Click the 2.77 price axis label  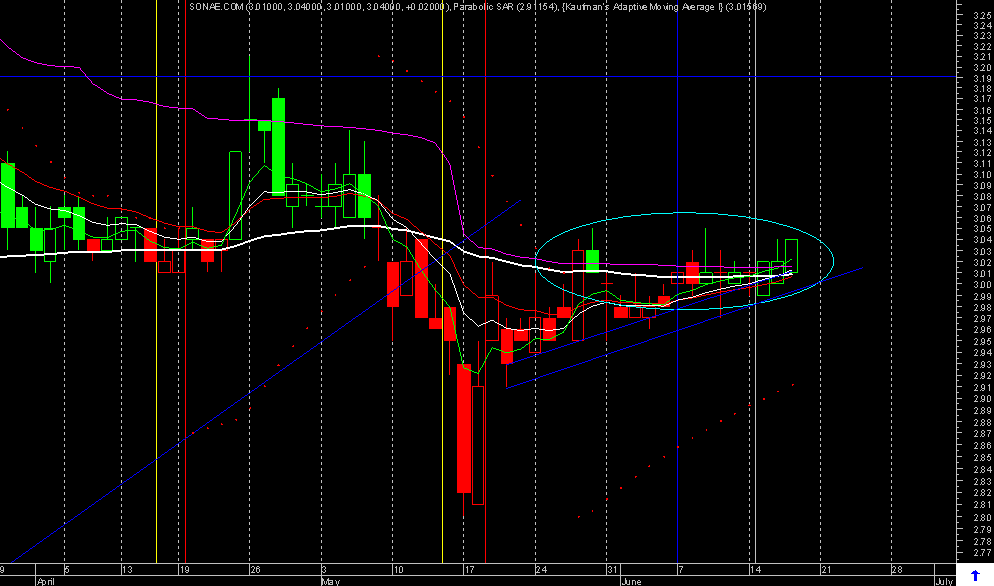pos(983,553)
